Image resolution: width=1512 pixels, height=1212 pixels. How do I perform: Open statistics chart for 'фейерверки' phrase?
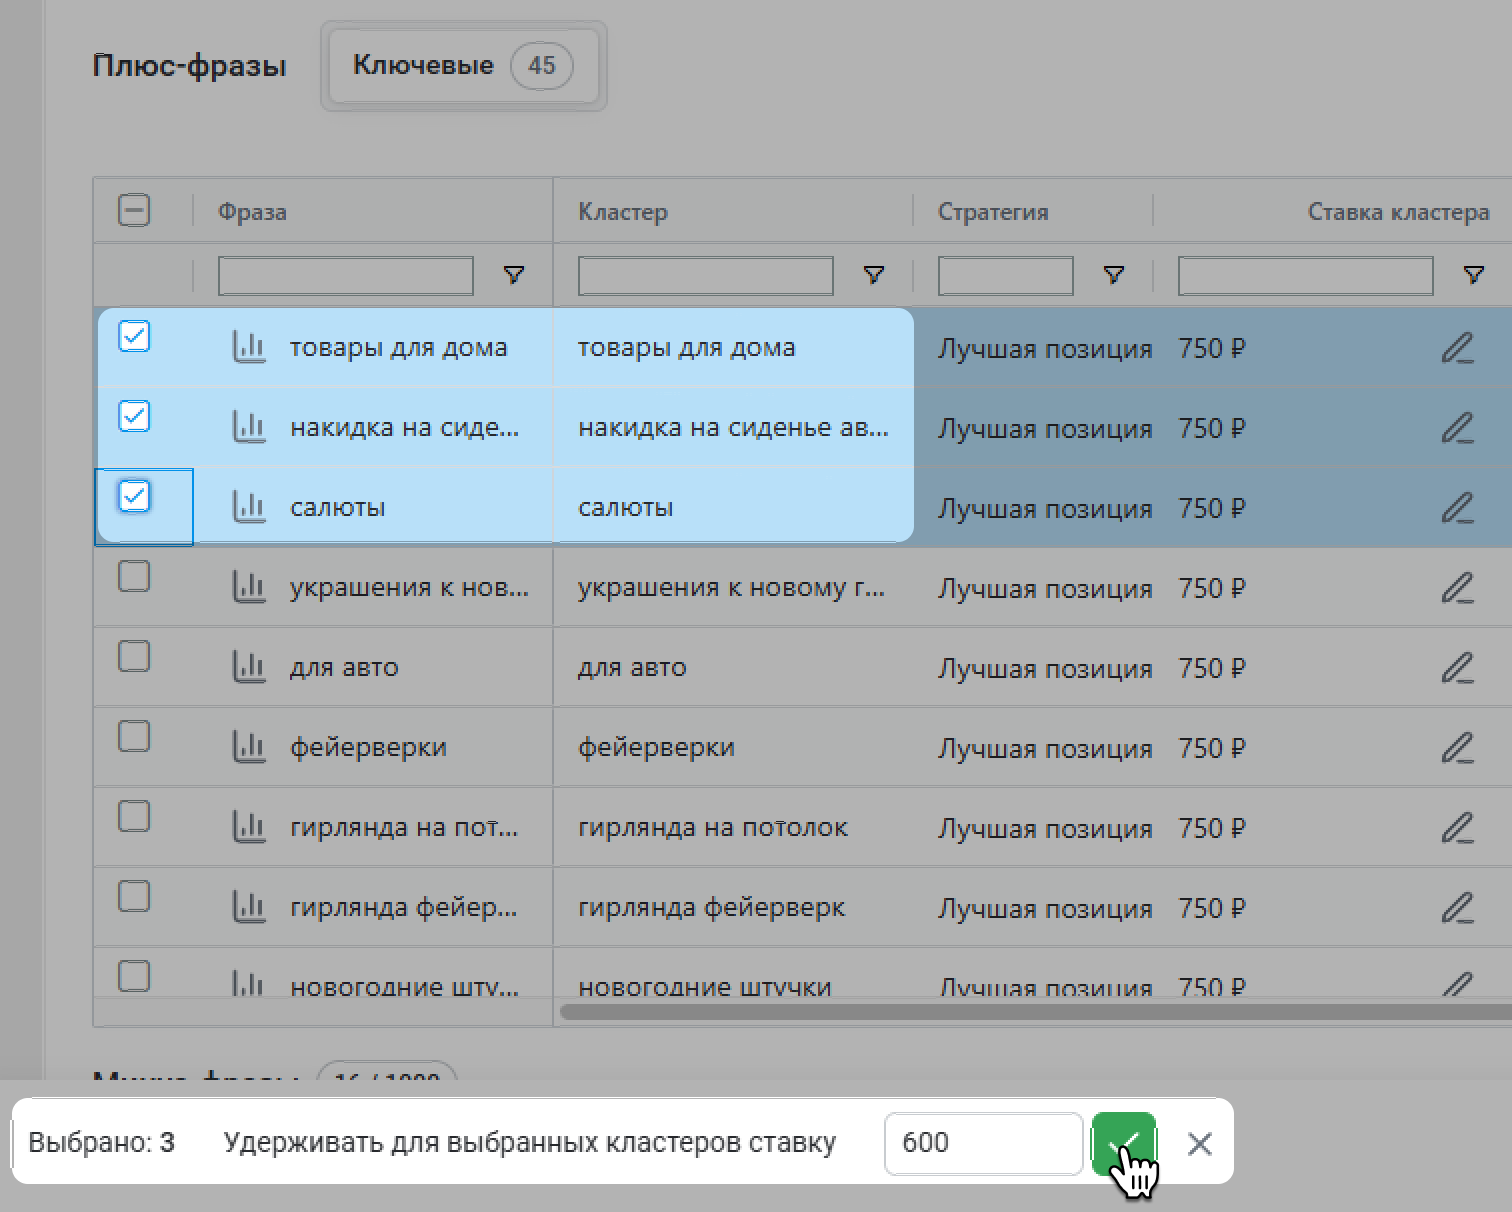click(248, 747)
